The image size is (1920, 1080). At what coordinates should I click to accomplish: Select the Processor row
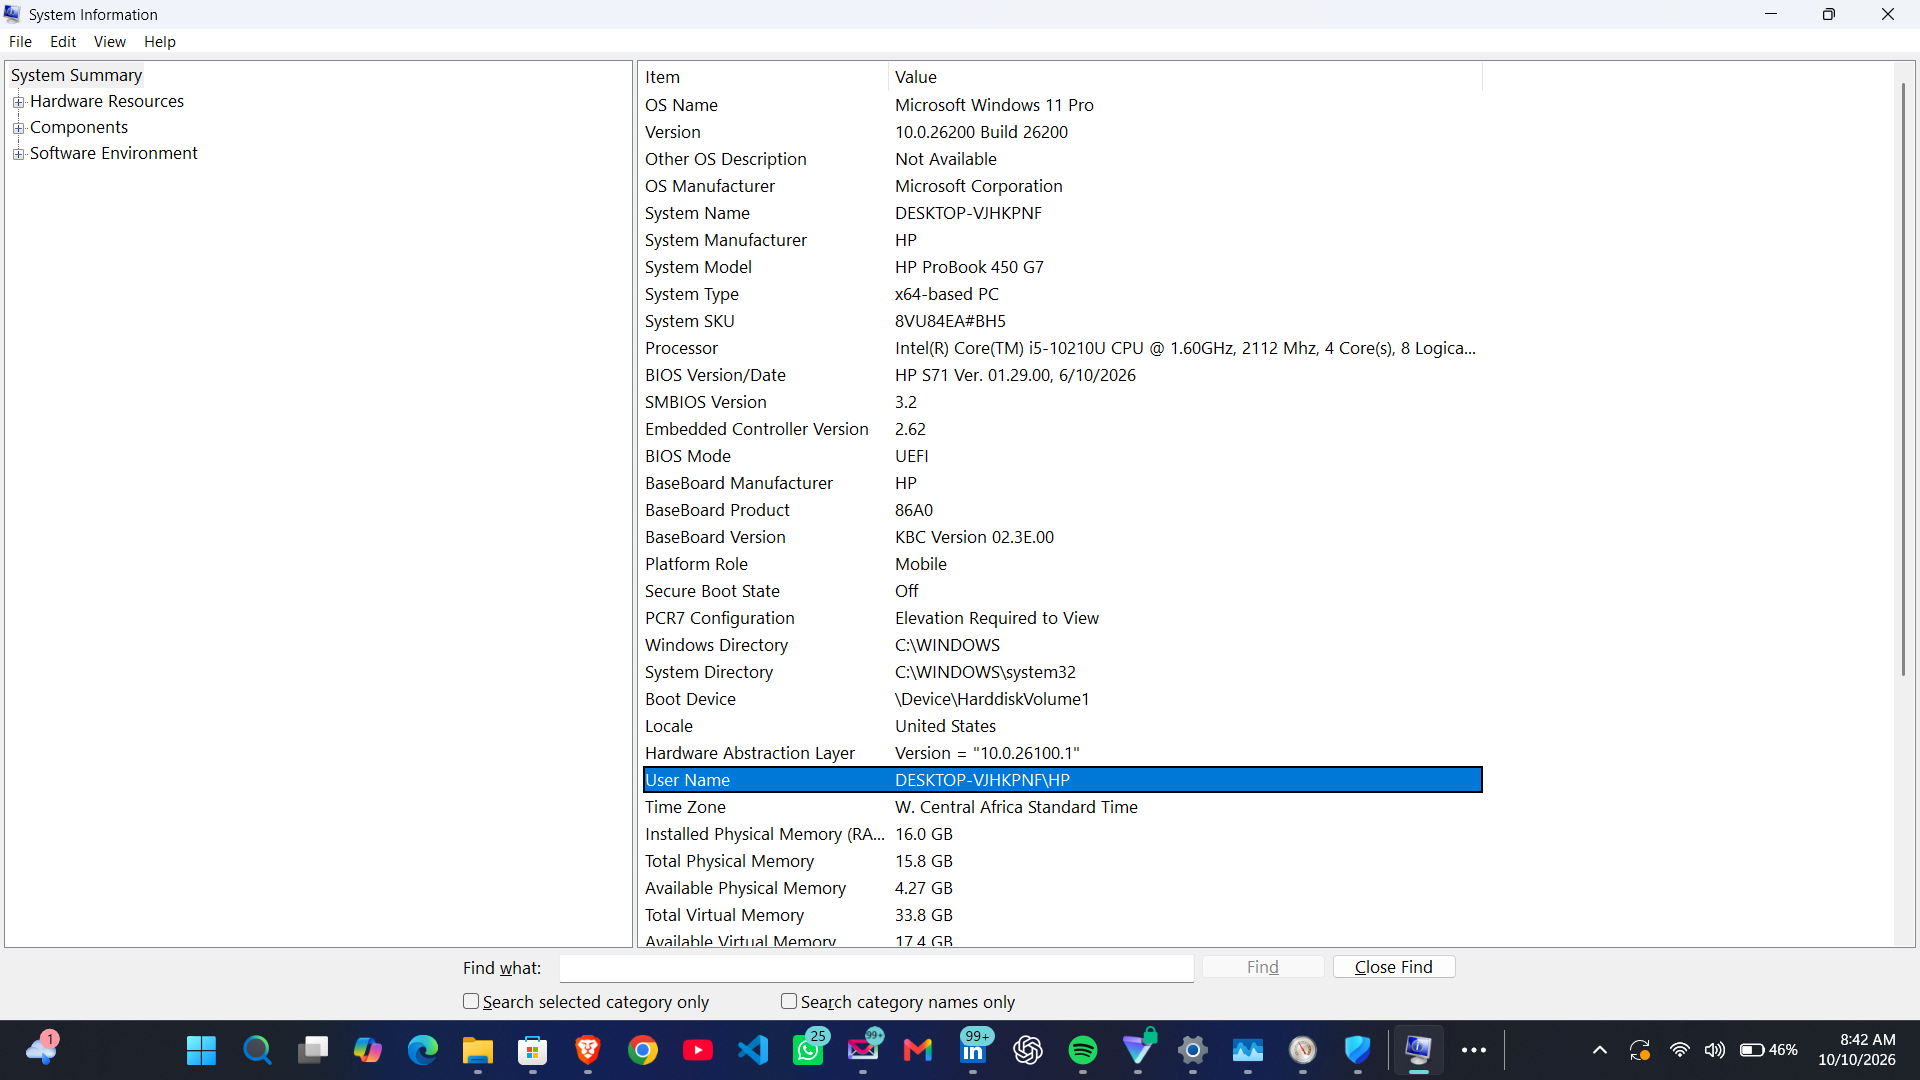1062,348
